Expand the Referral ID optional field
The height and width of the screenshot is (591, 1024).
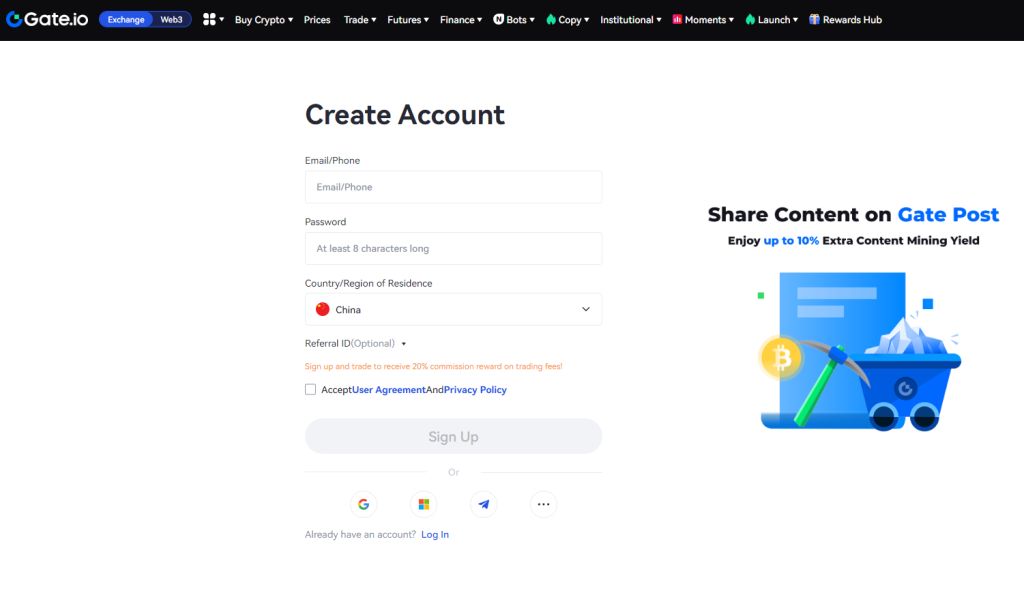(x=356, y=343)
